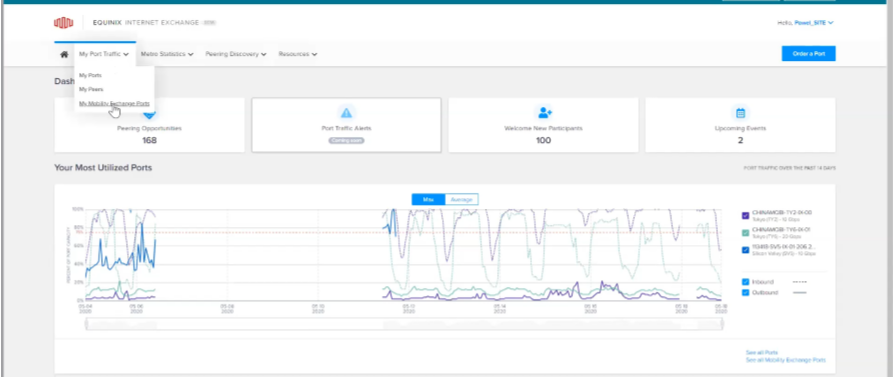
Task: Click the purple Tokyo TY2 port swatch
Action: (745, 215)
